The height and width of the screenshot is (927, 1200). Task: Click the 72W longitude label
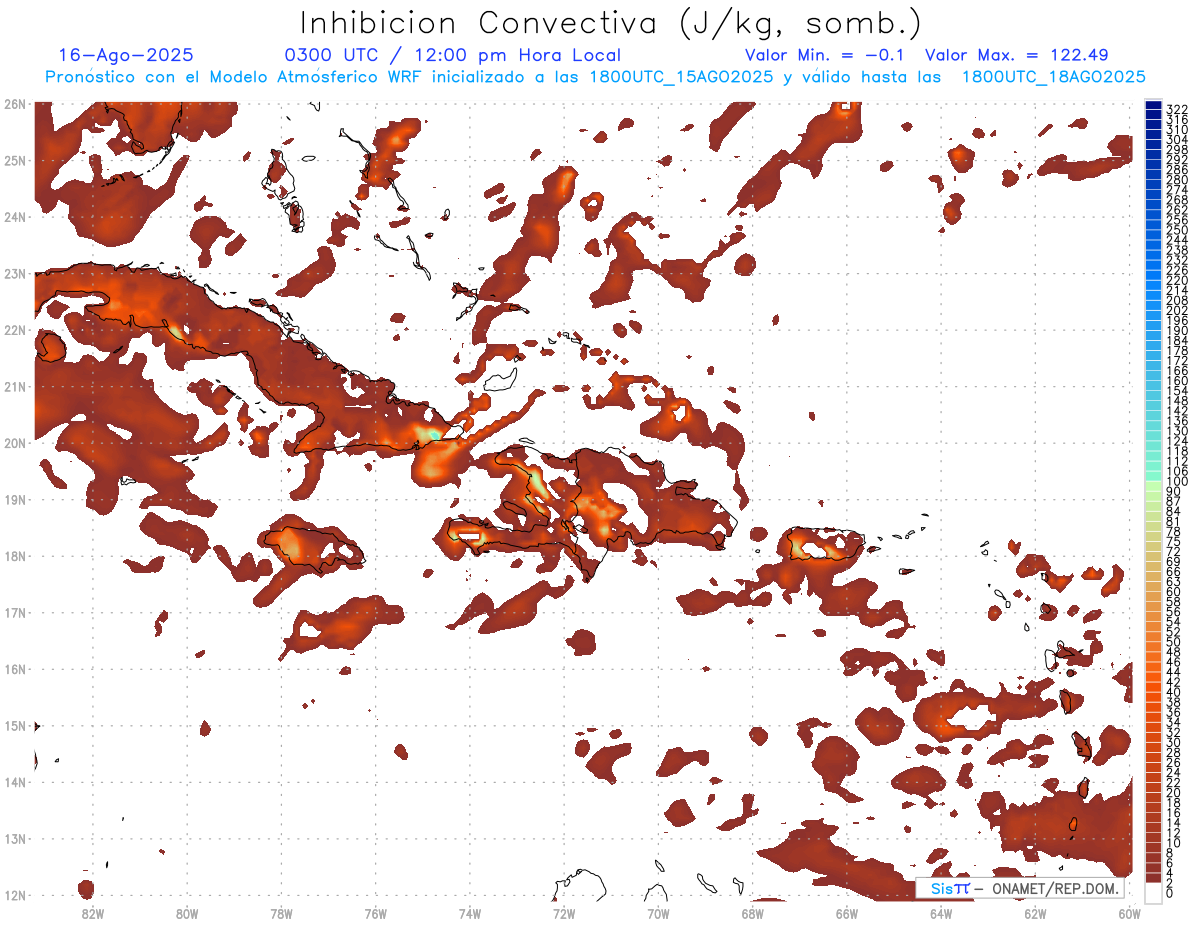tap(564, 913)
